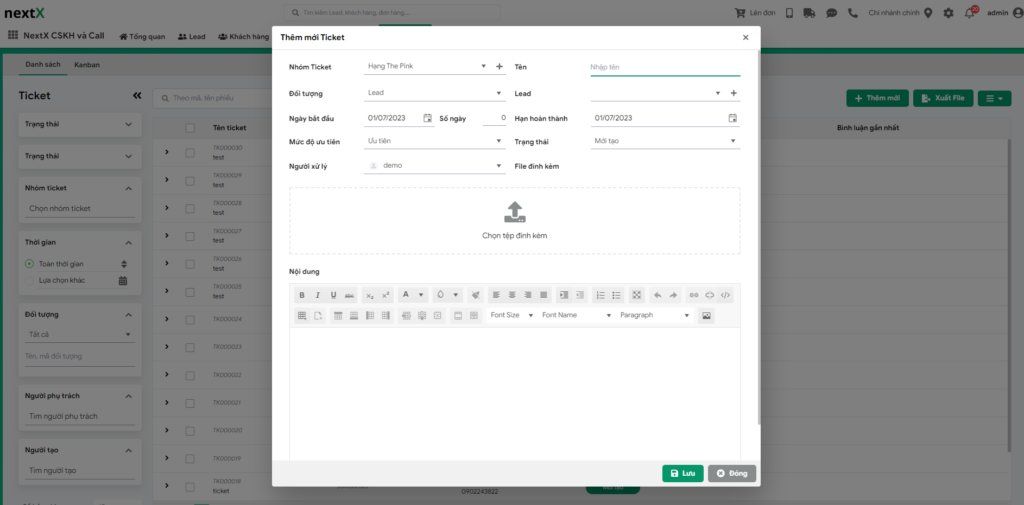
Task: Add new Nhóm Ticket with plus icon
Action: point(500,67)
